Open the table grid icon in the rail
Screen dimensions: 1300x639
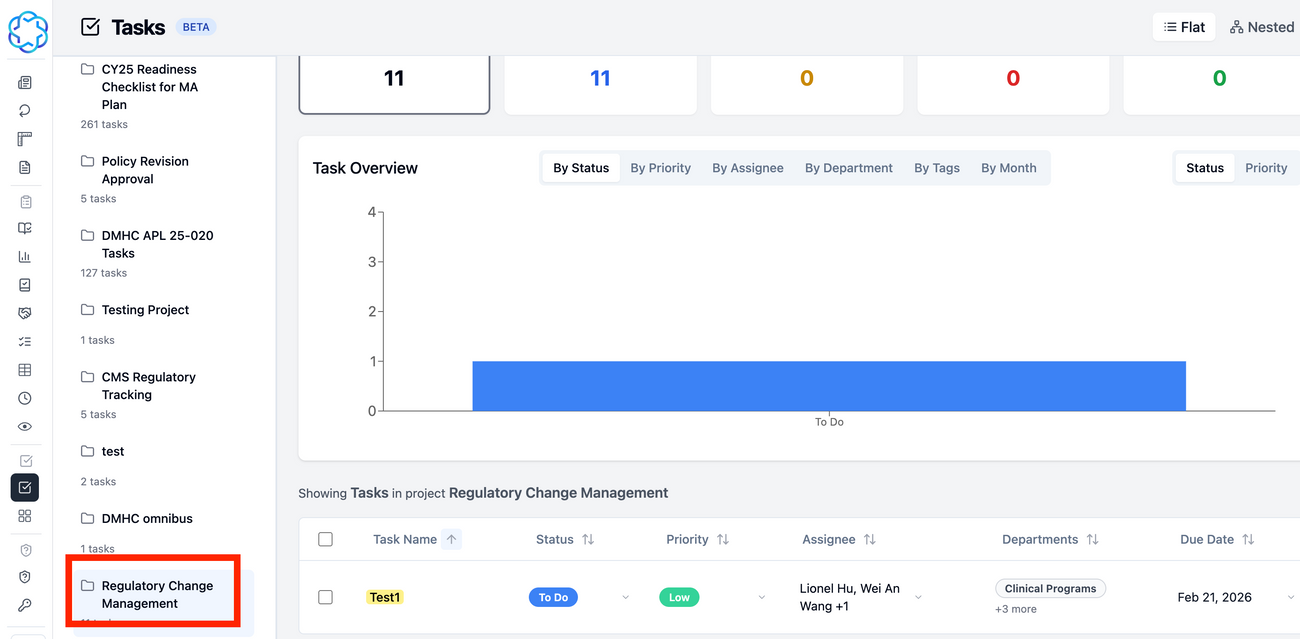(25, 370)
